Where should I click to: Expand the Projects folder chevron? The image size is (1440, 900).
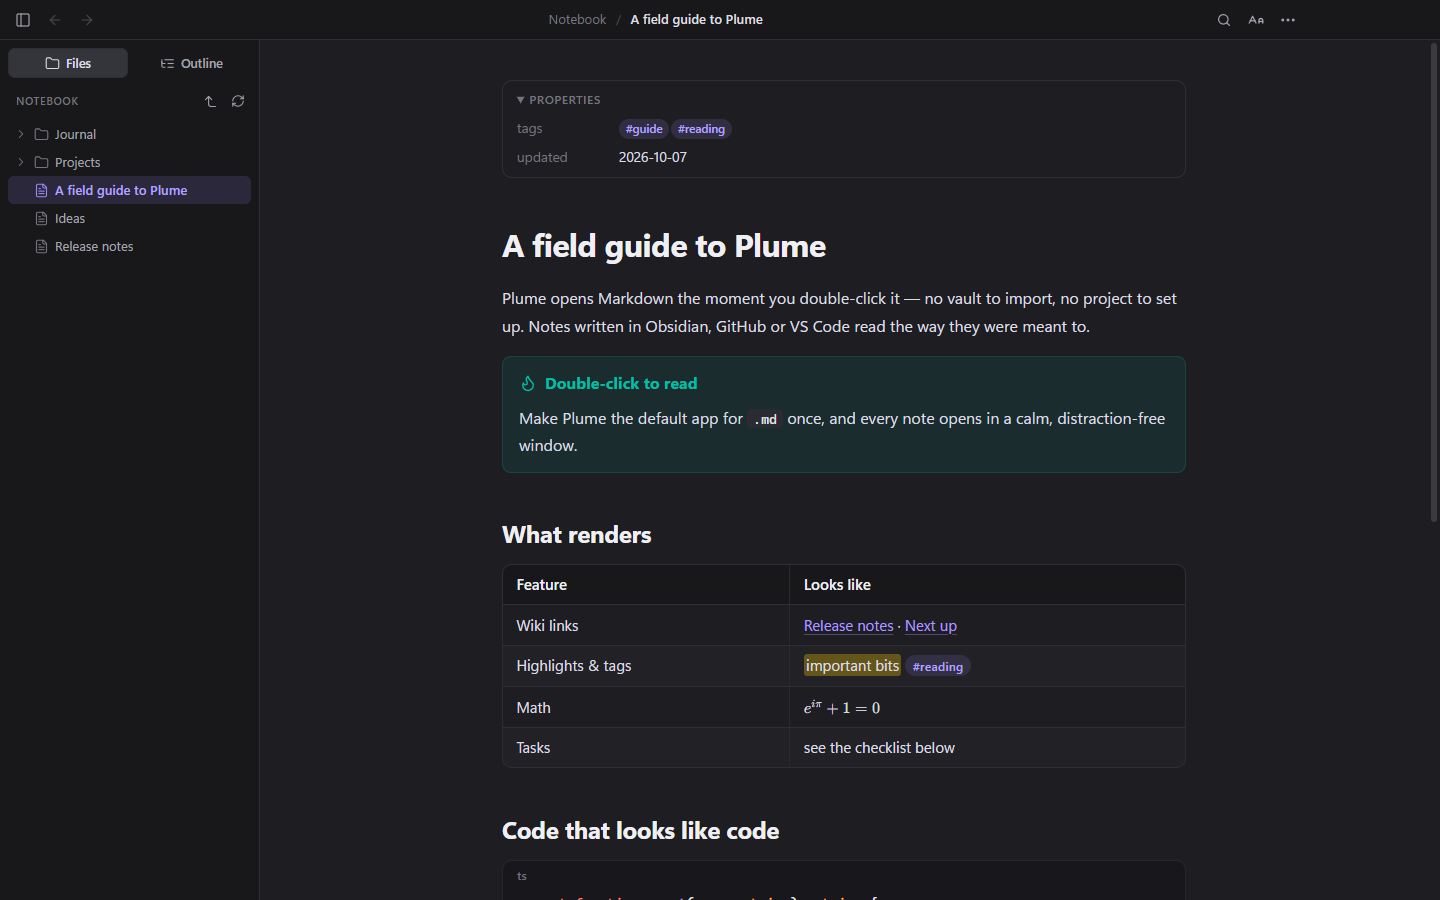tap(21, 162)
